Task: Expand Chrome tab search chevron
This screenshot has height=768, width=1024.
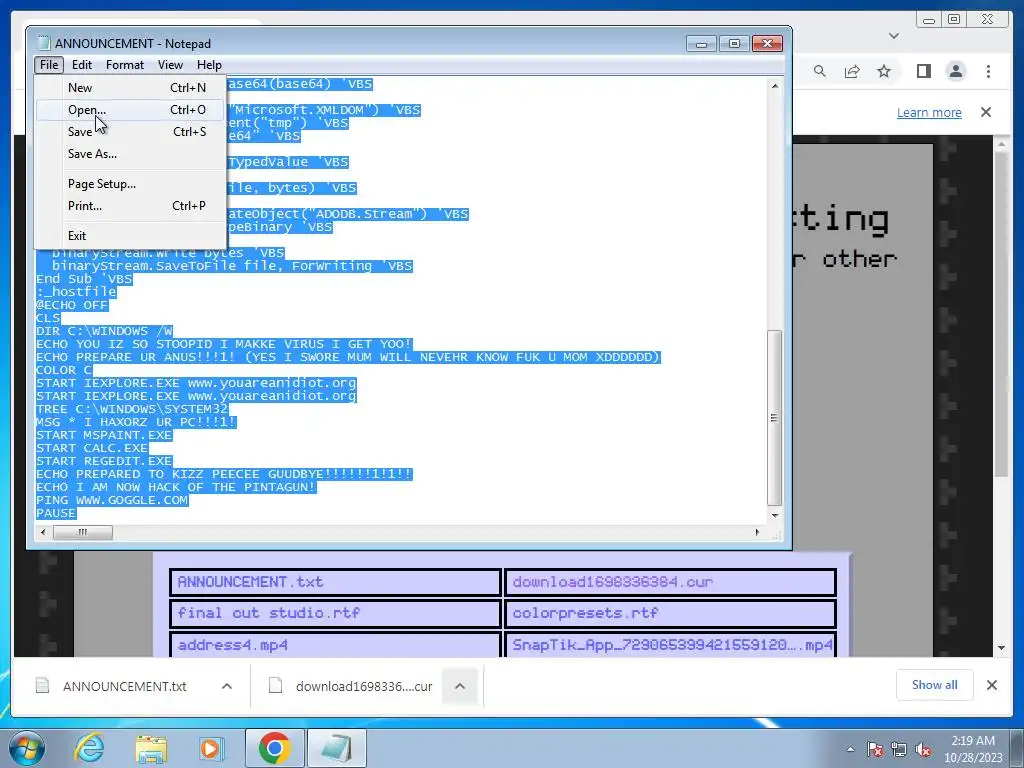Action: (x=894, y=36)
